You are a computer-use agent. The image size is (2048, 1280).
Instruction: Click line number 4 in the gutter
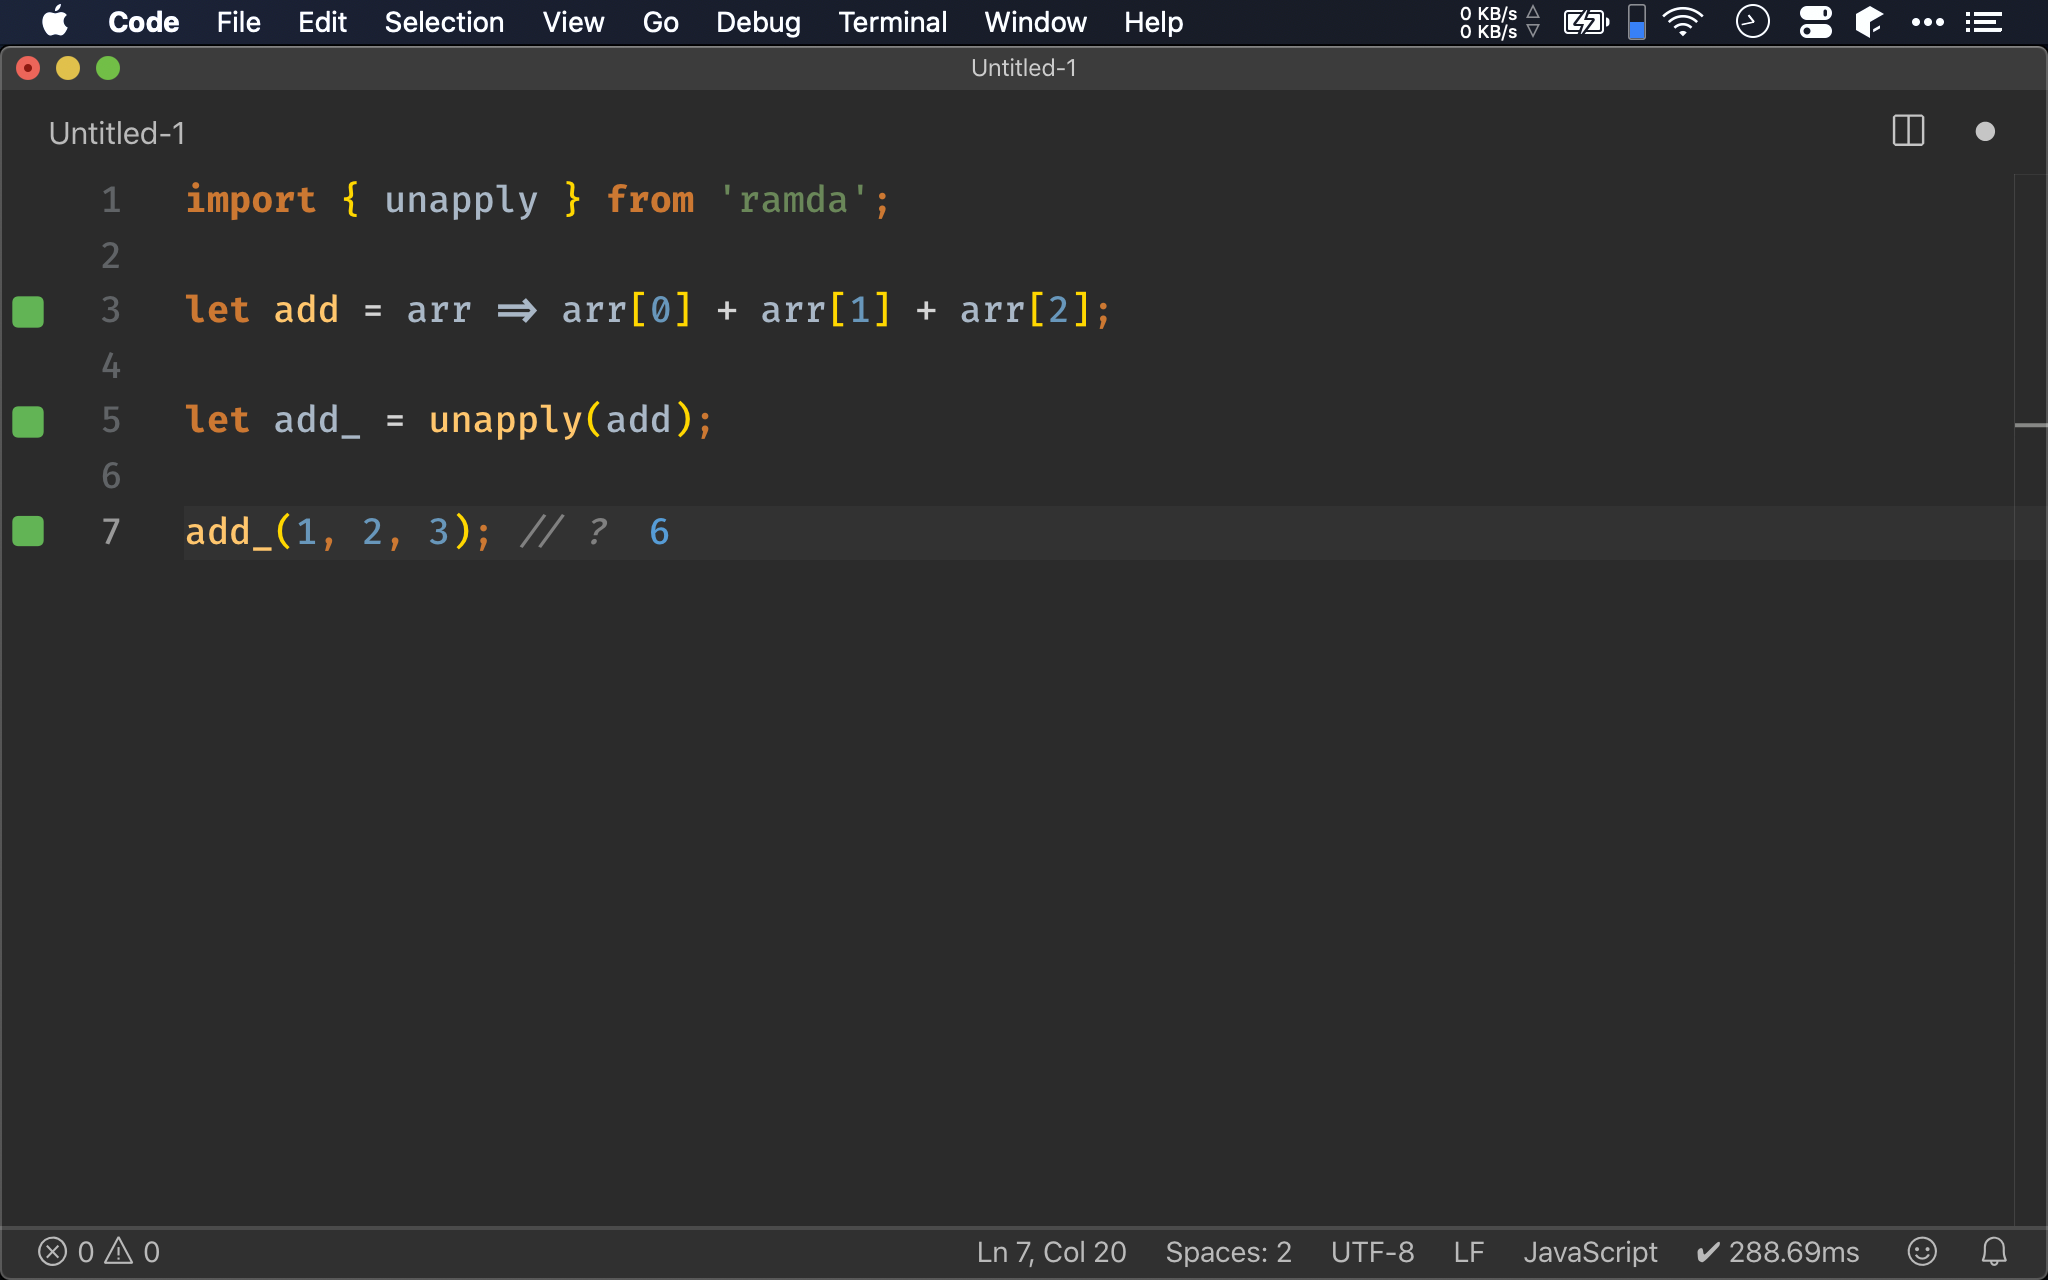pos(111,366)
